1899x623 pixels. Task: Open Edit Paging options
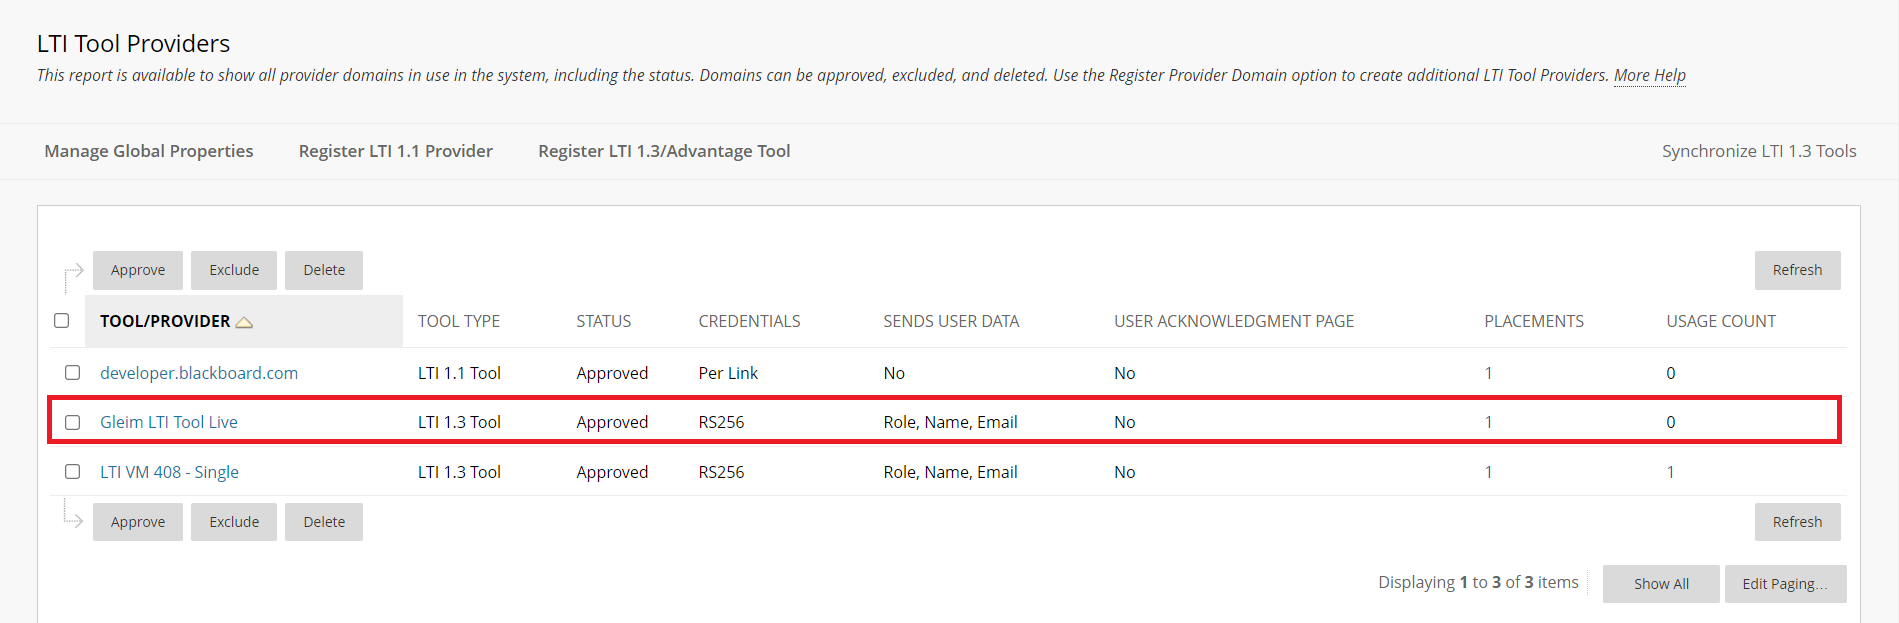coord(1786,584)
